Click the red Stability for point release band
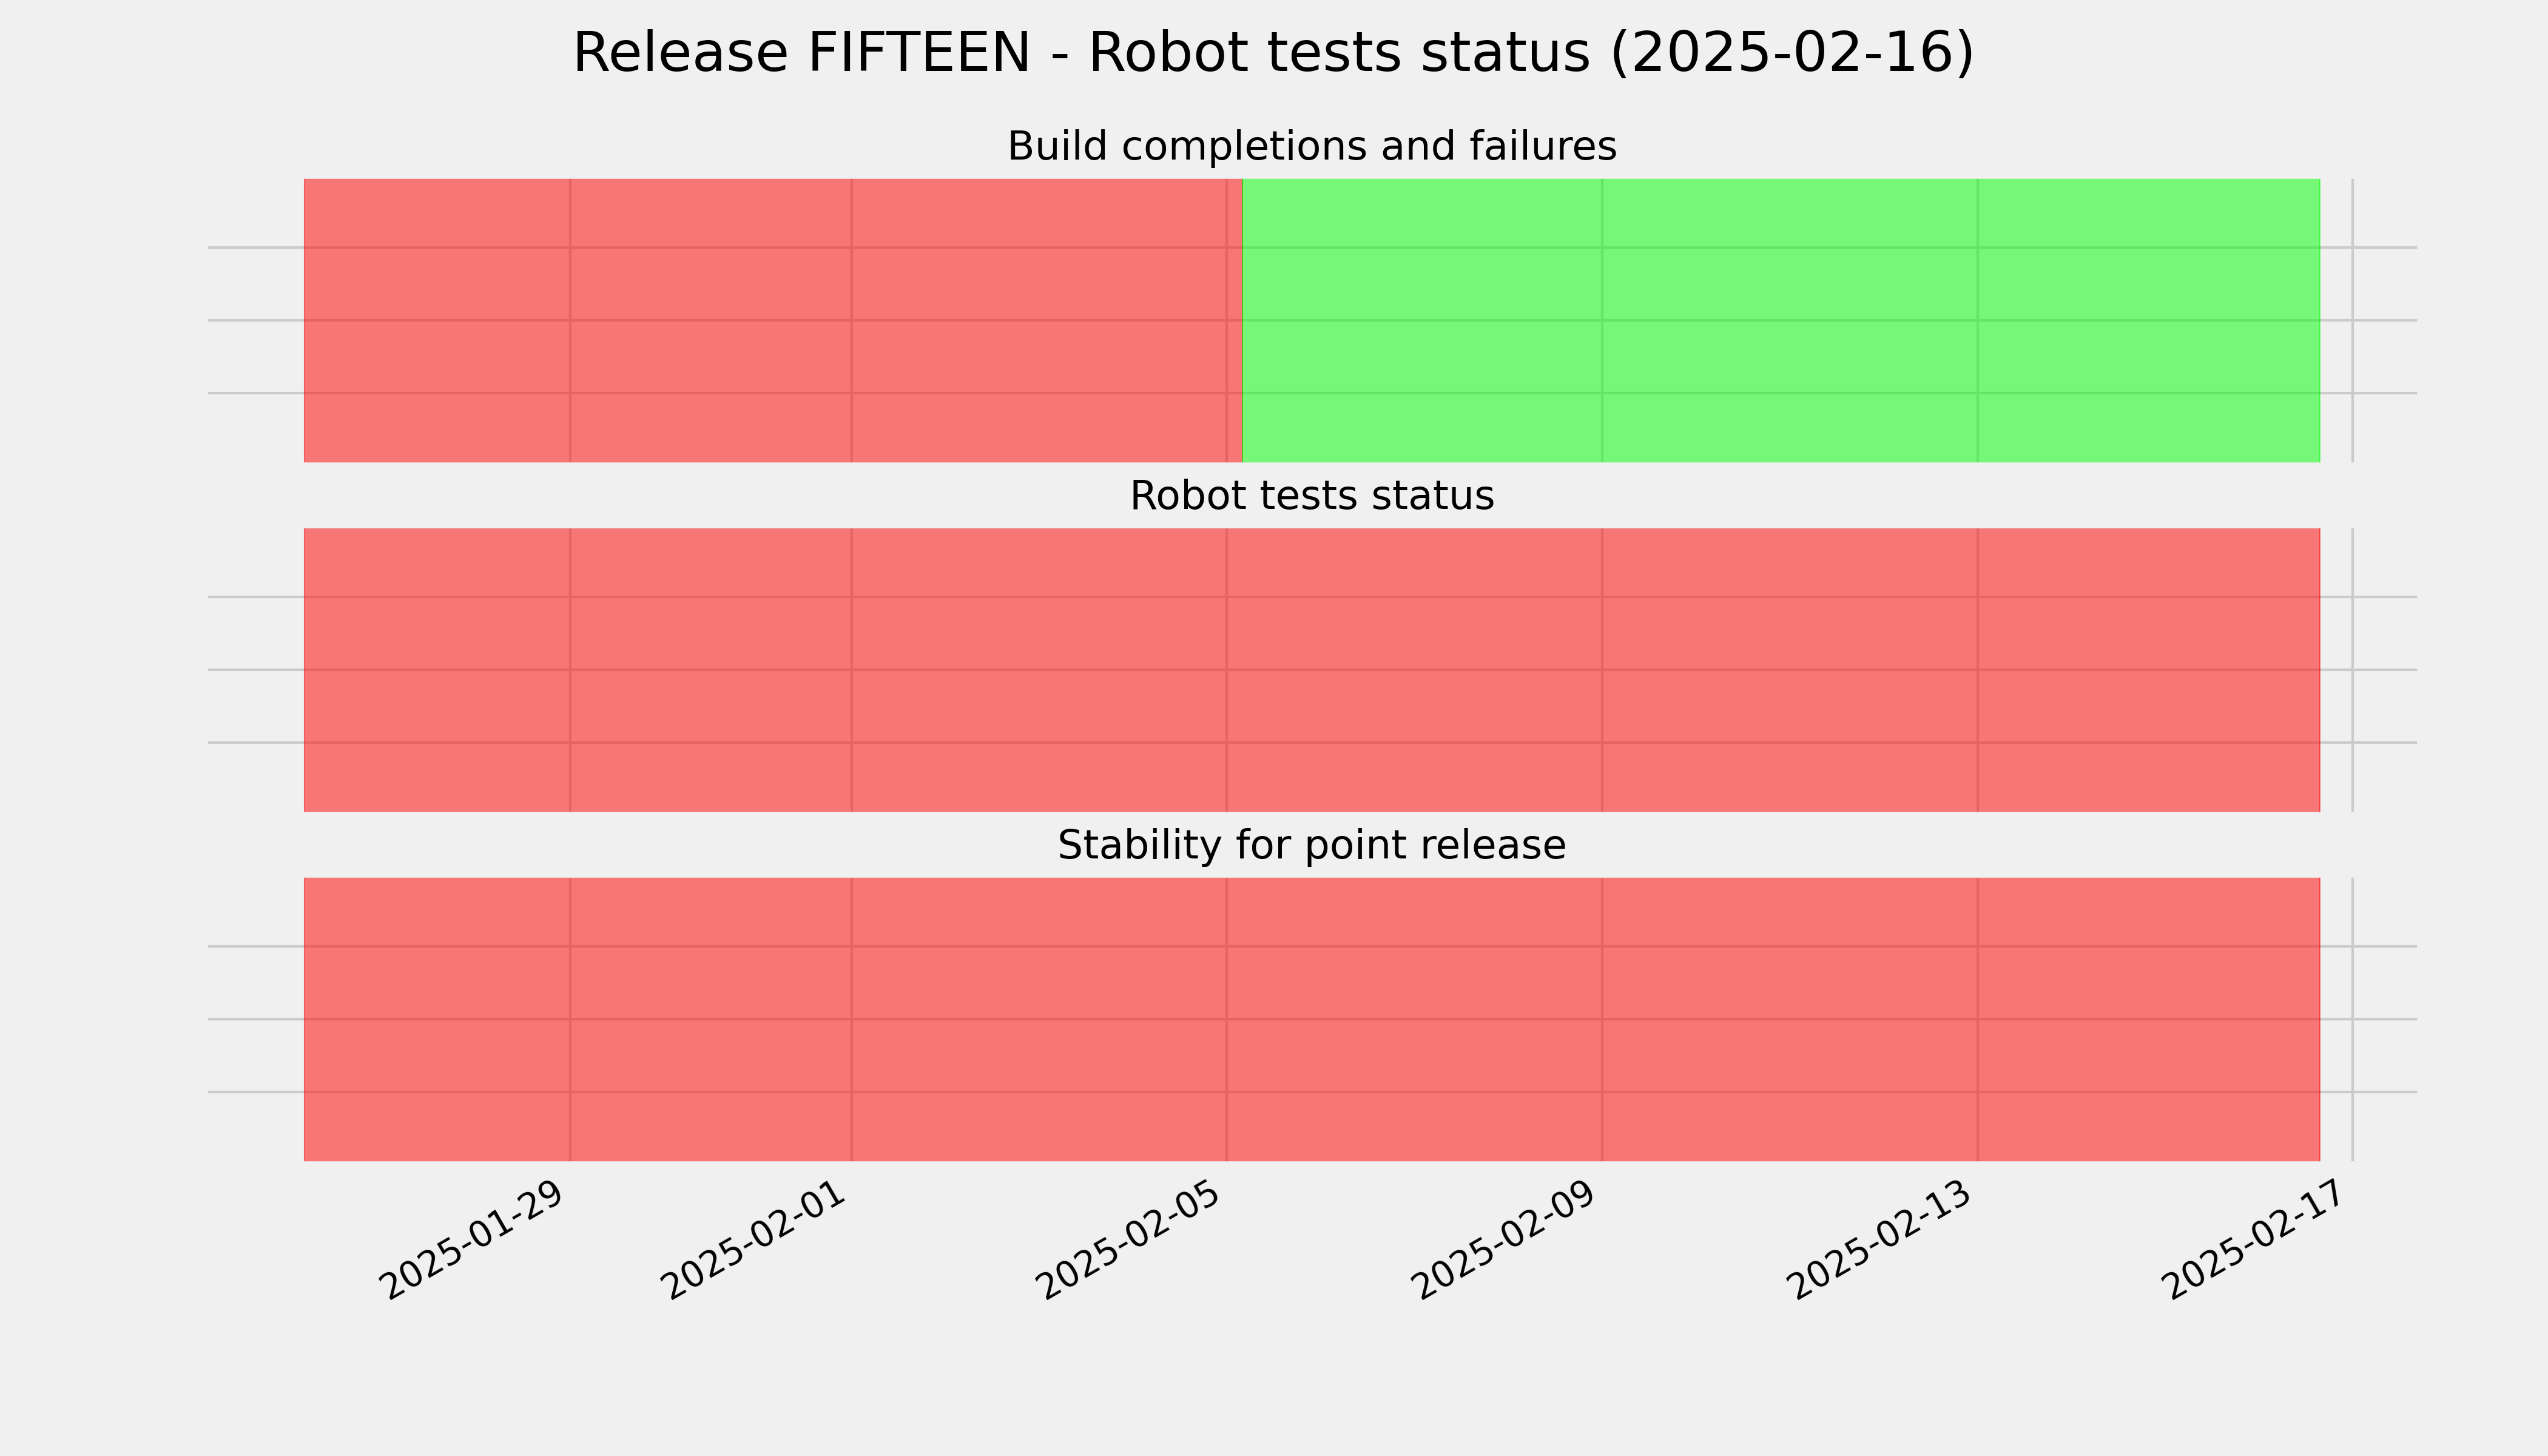2548x1456 pixels. point(1311,1019)
